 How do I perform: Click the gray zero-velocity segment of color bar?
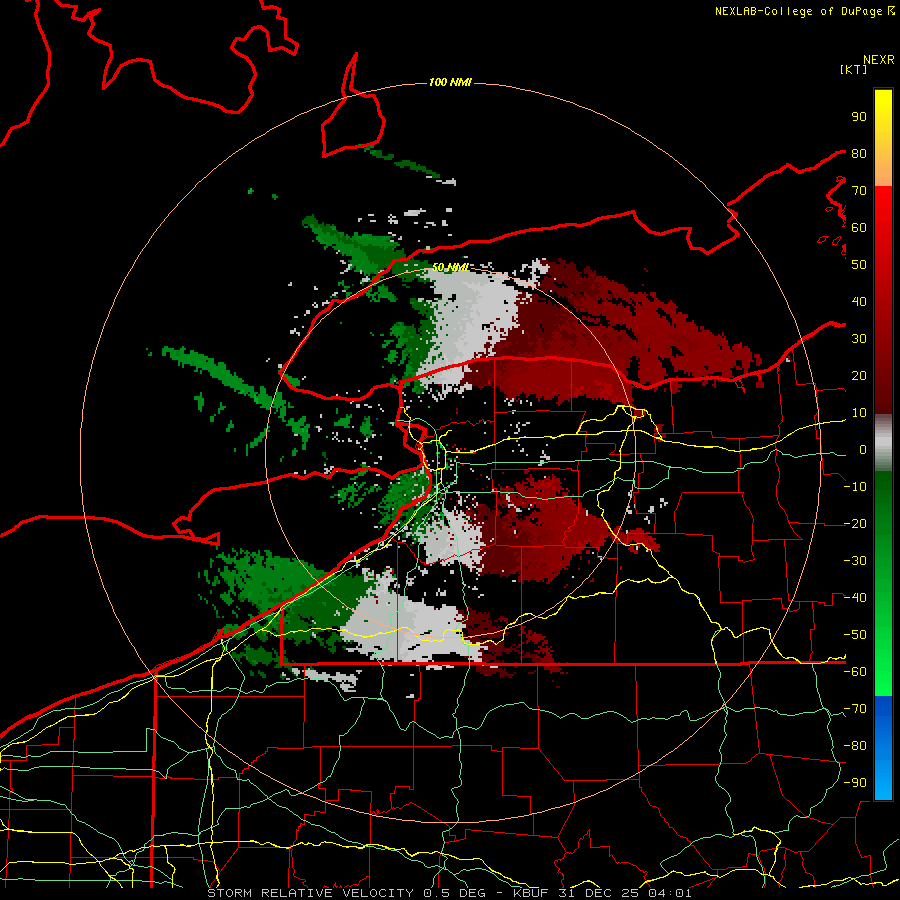click(x=883, y=443)
